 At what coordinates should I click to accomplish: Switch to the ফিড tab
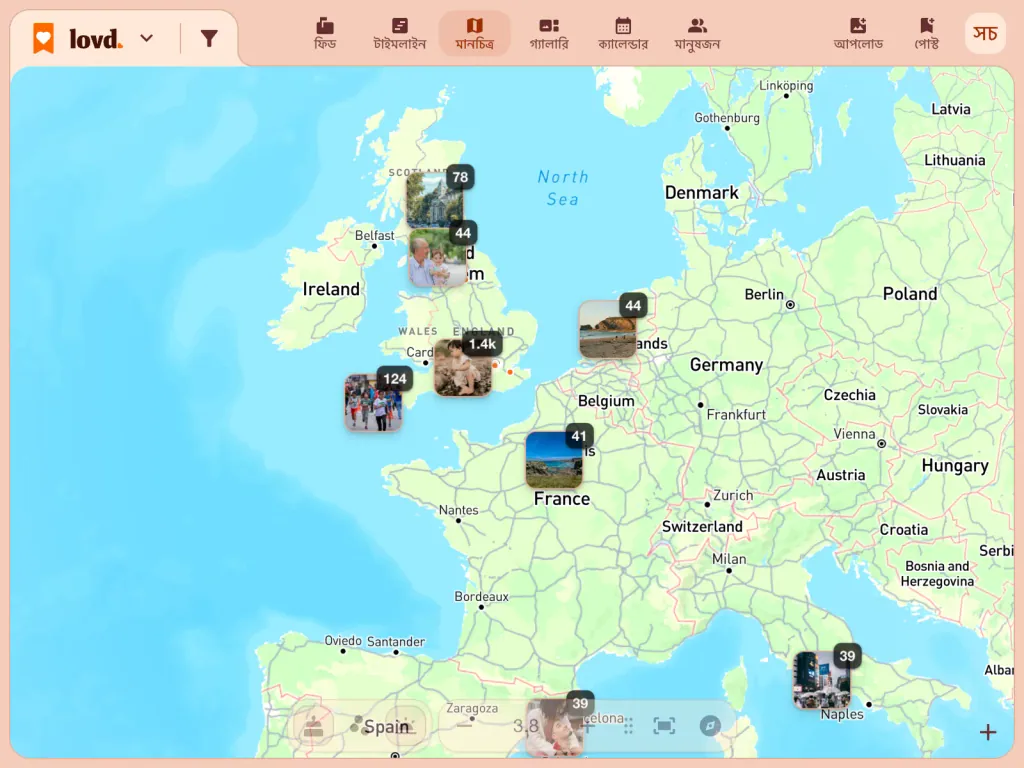(325, 34)
